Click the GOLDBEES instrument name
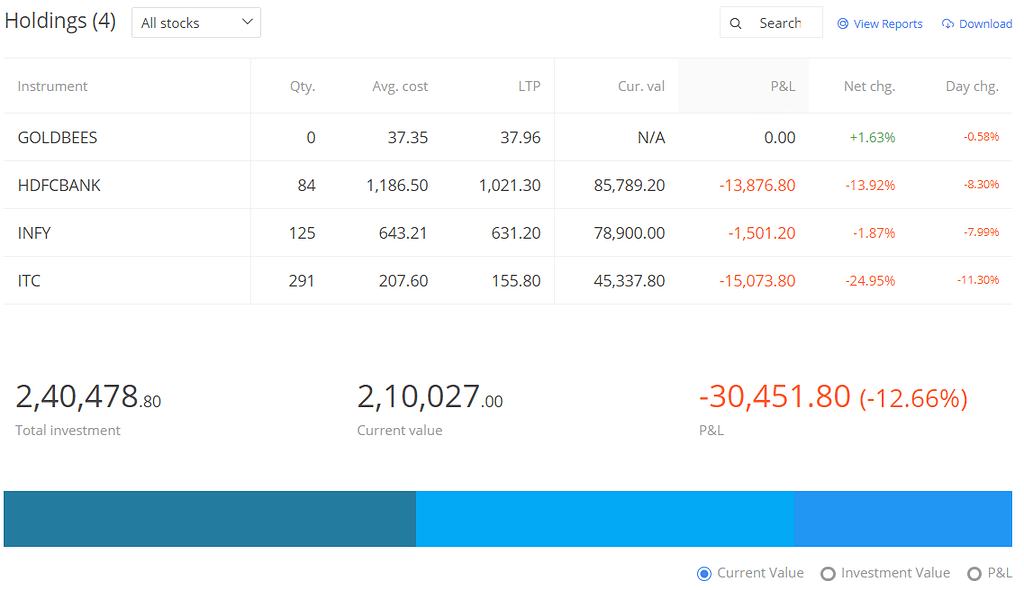The width and height of the screenshot is (1024, 590). pyautogui.click(x=58, y=137)
